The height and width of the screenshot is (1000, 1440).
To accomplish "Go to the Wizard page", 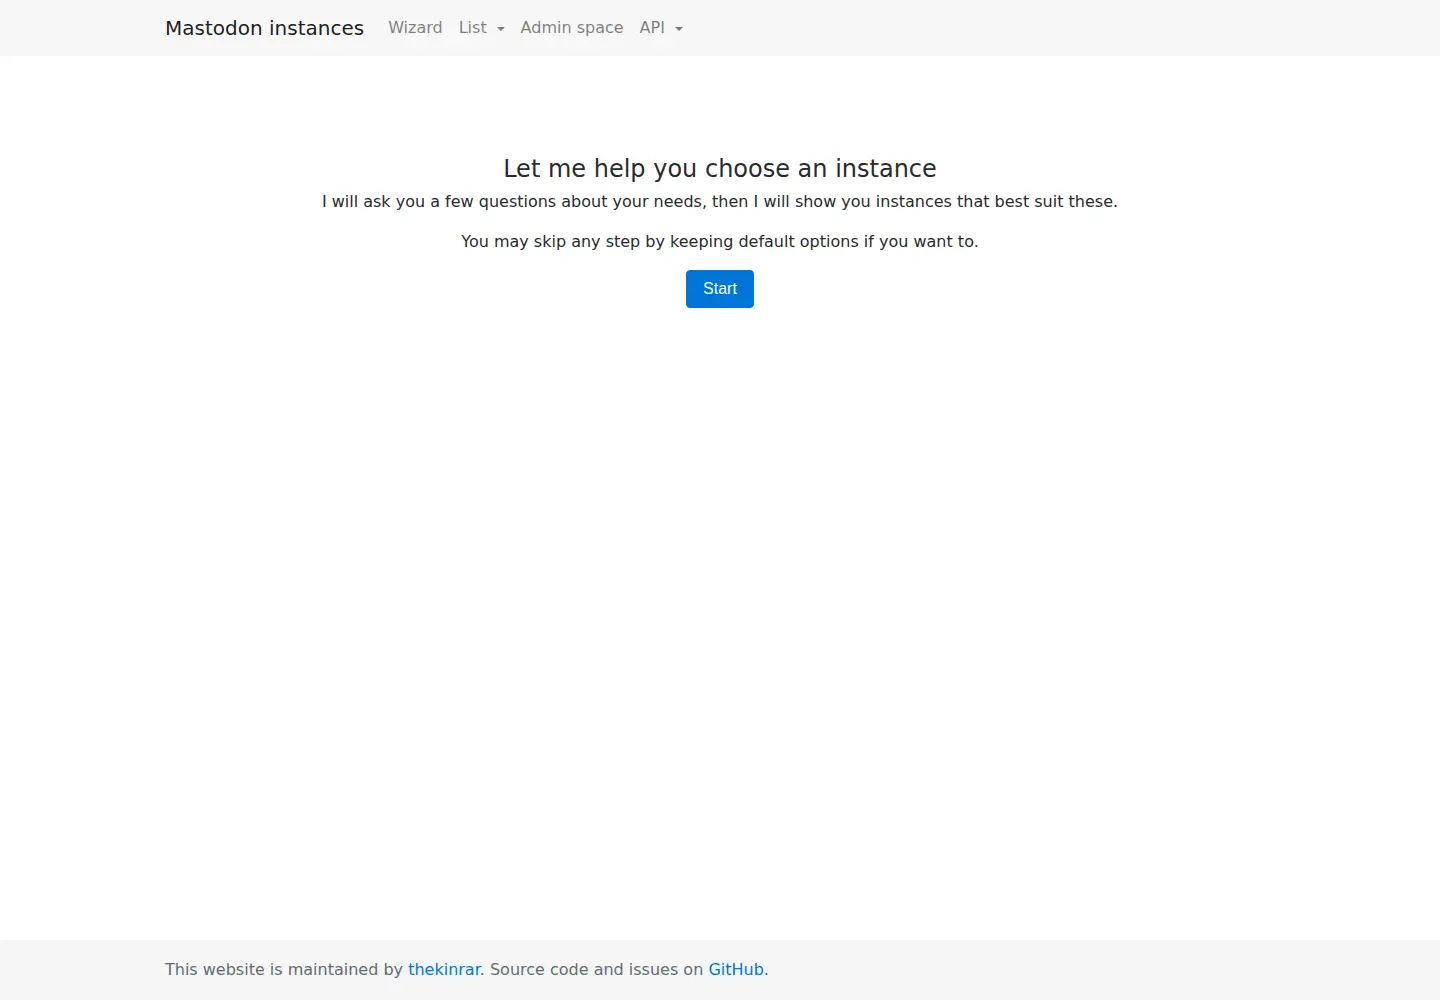I will click(x=415, y=28).
